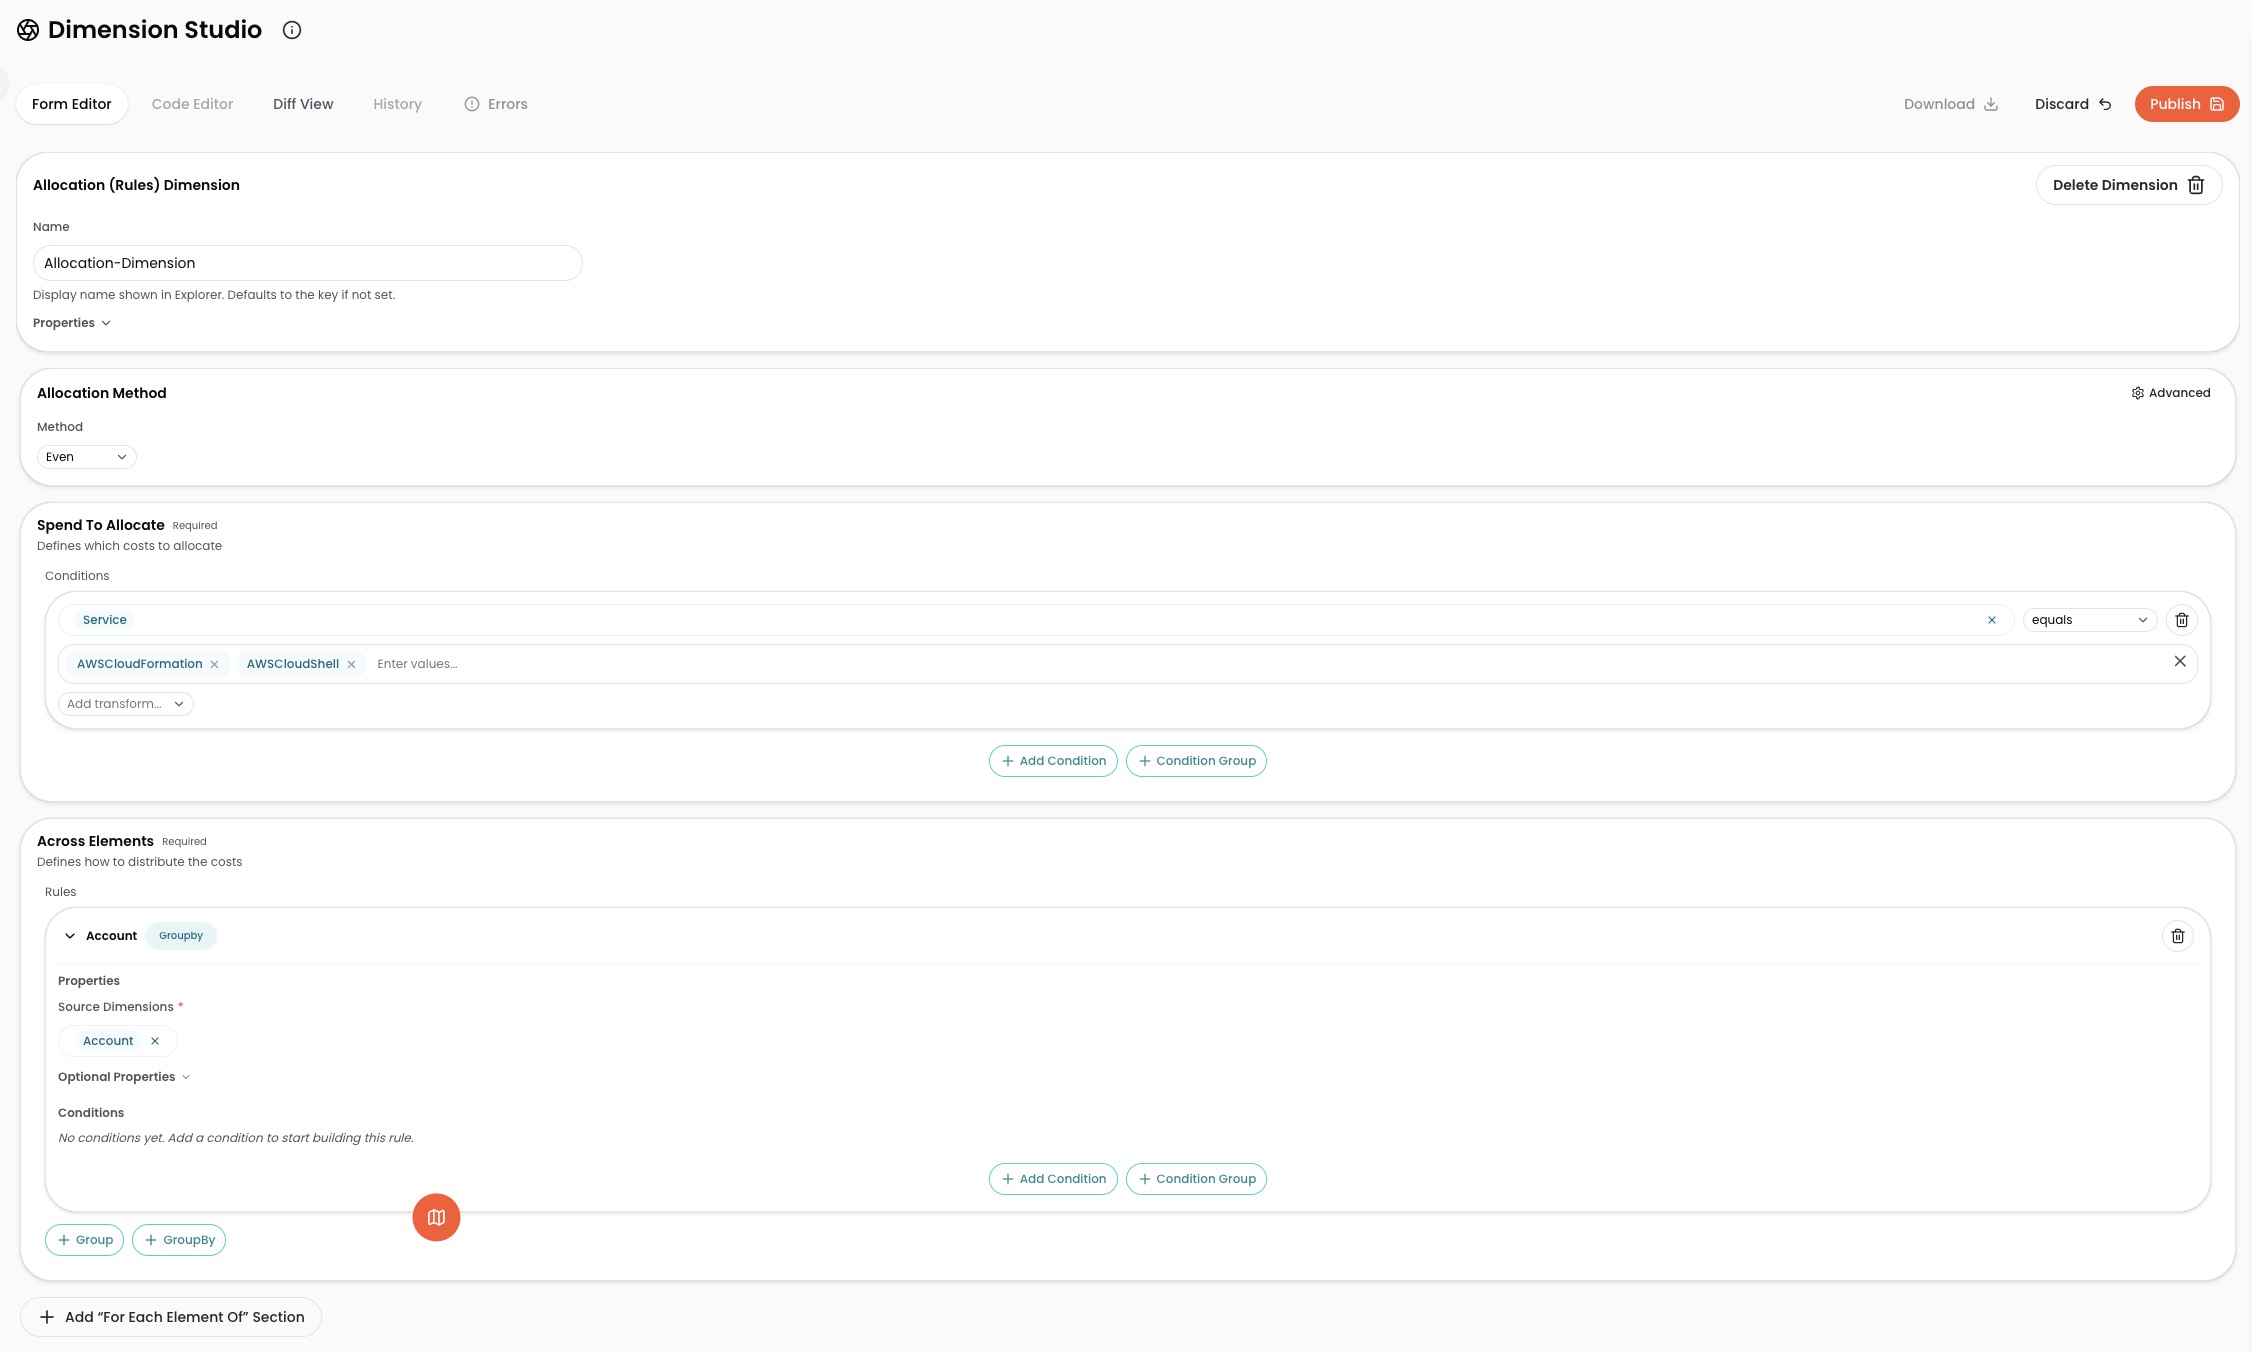The width and height of the screenshot is (2252, 1352).
Task: Publish the dimension
Action: (2187, 104)
